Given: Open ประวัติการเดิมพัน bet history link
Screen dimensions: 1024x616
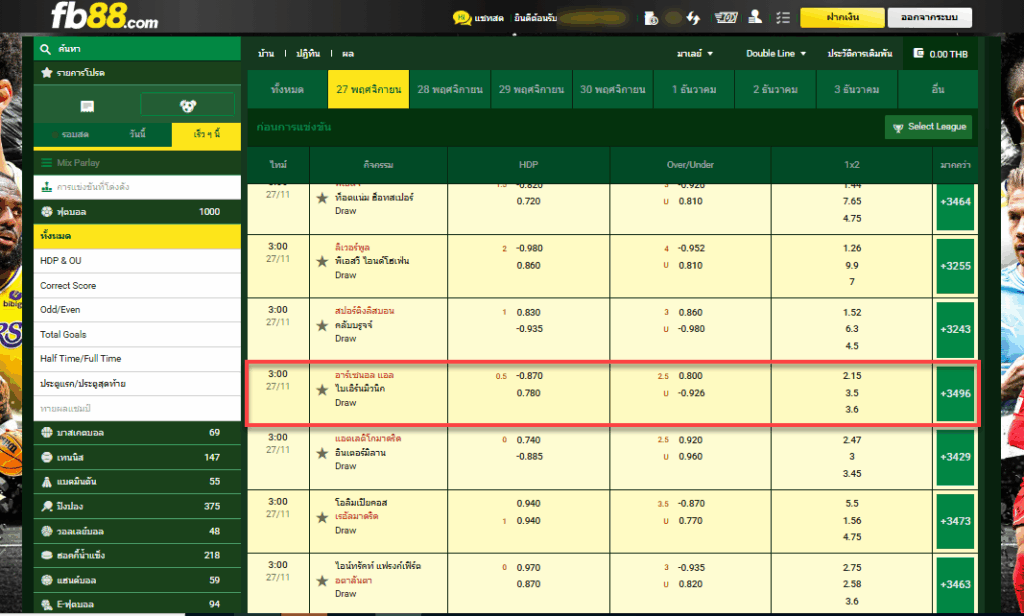Looking at the screenshot, I should (859, 54).
